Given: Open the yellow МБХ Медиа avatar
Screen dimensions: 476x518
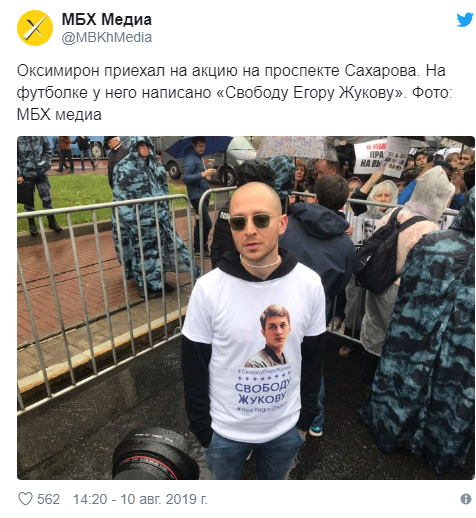Looking at the screenshot, I should click(35, 28).
